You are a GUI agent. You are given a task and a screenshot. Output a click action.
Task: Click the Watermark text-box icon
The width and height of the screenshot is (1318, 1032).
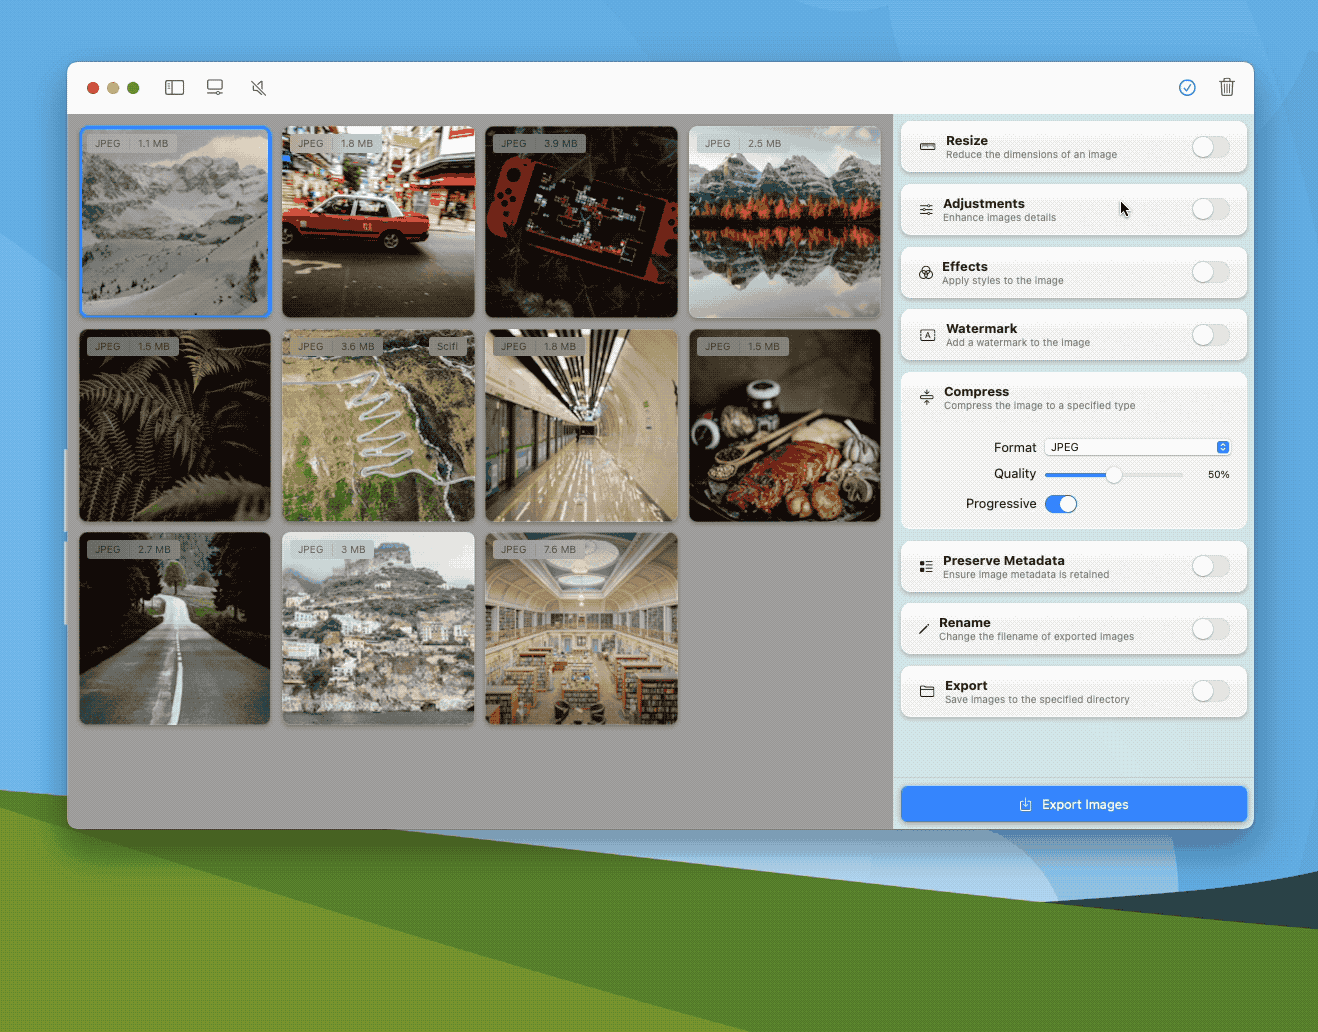[x=927, y=335]
